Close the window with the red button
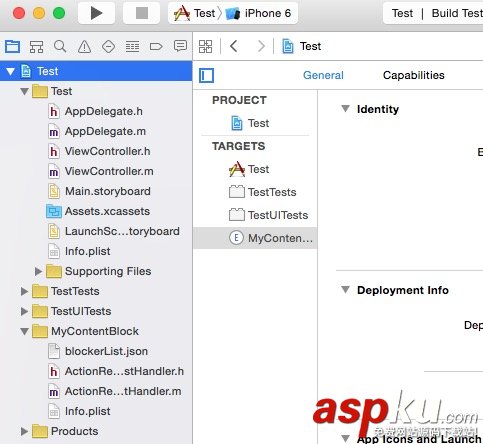 [x=19, y=13]
